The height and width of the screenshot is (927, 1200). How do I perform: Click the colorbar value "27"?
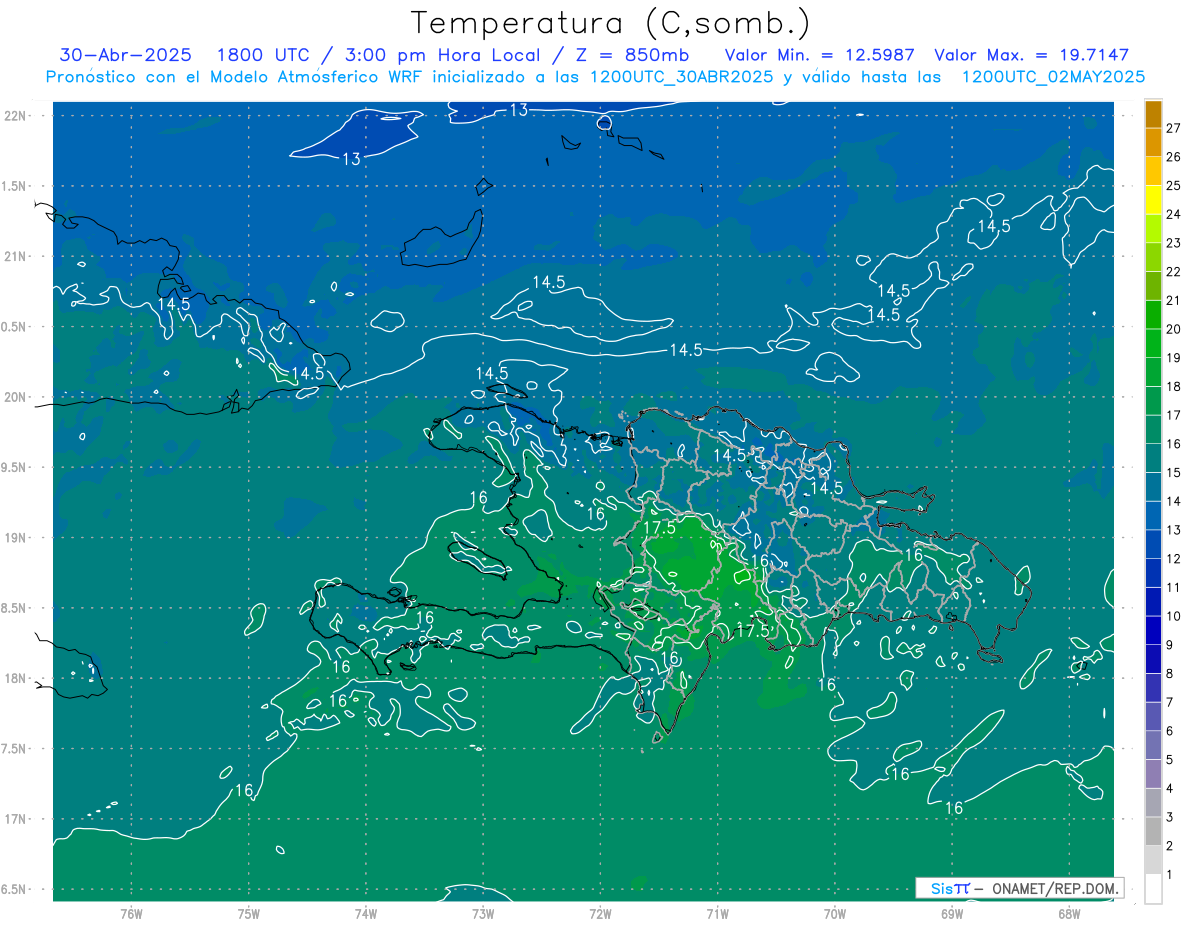pyautogui.click(x=1173, y=127)
